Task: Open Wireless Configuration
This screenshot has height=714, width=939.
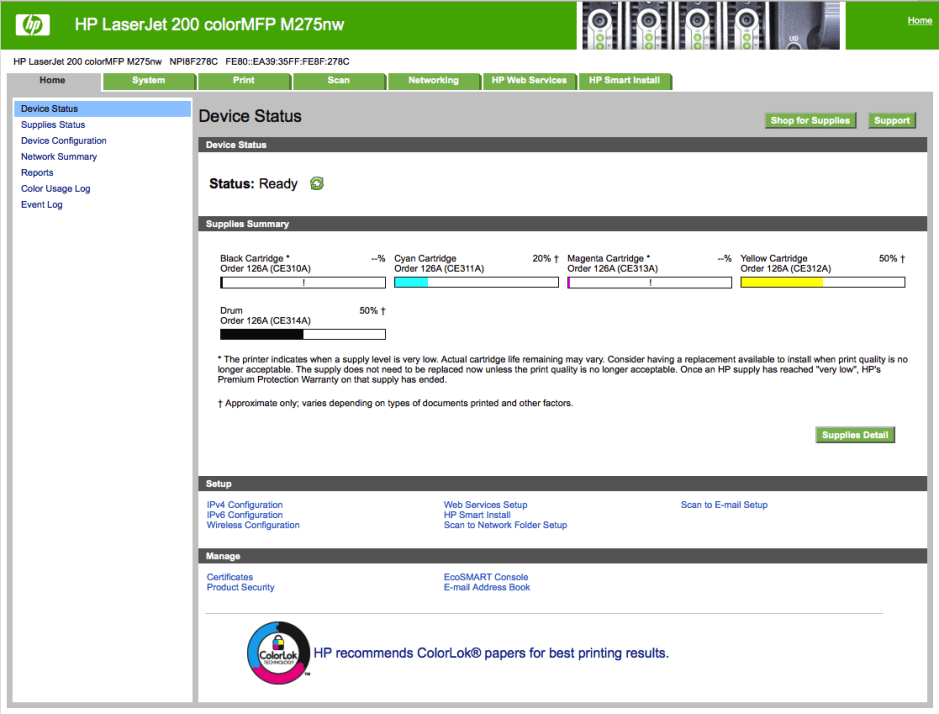Action: click(252, 524)
